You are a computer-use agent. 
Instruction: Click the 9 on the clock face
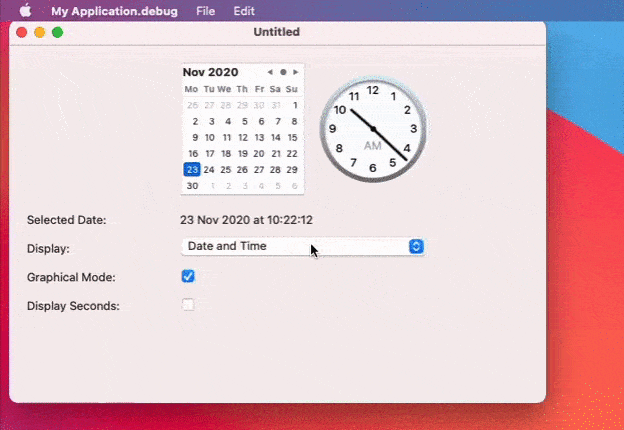[332, 128]
